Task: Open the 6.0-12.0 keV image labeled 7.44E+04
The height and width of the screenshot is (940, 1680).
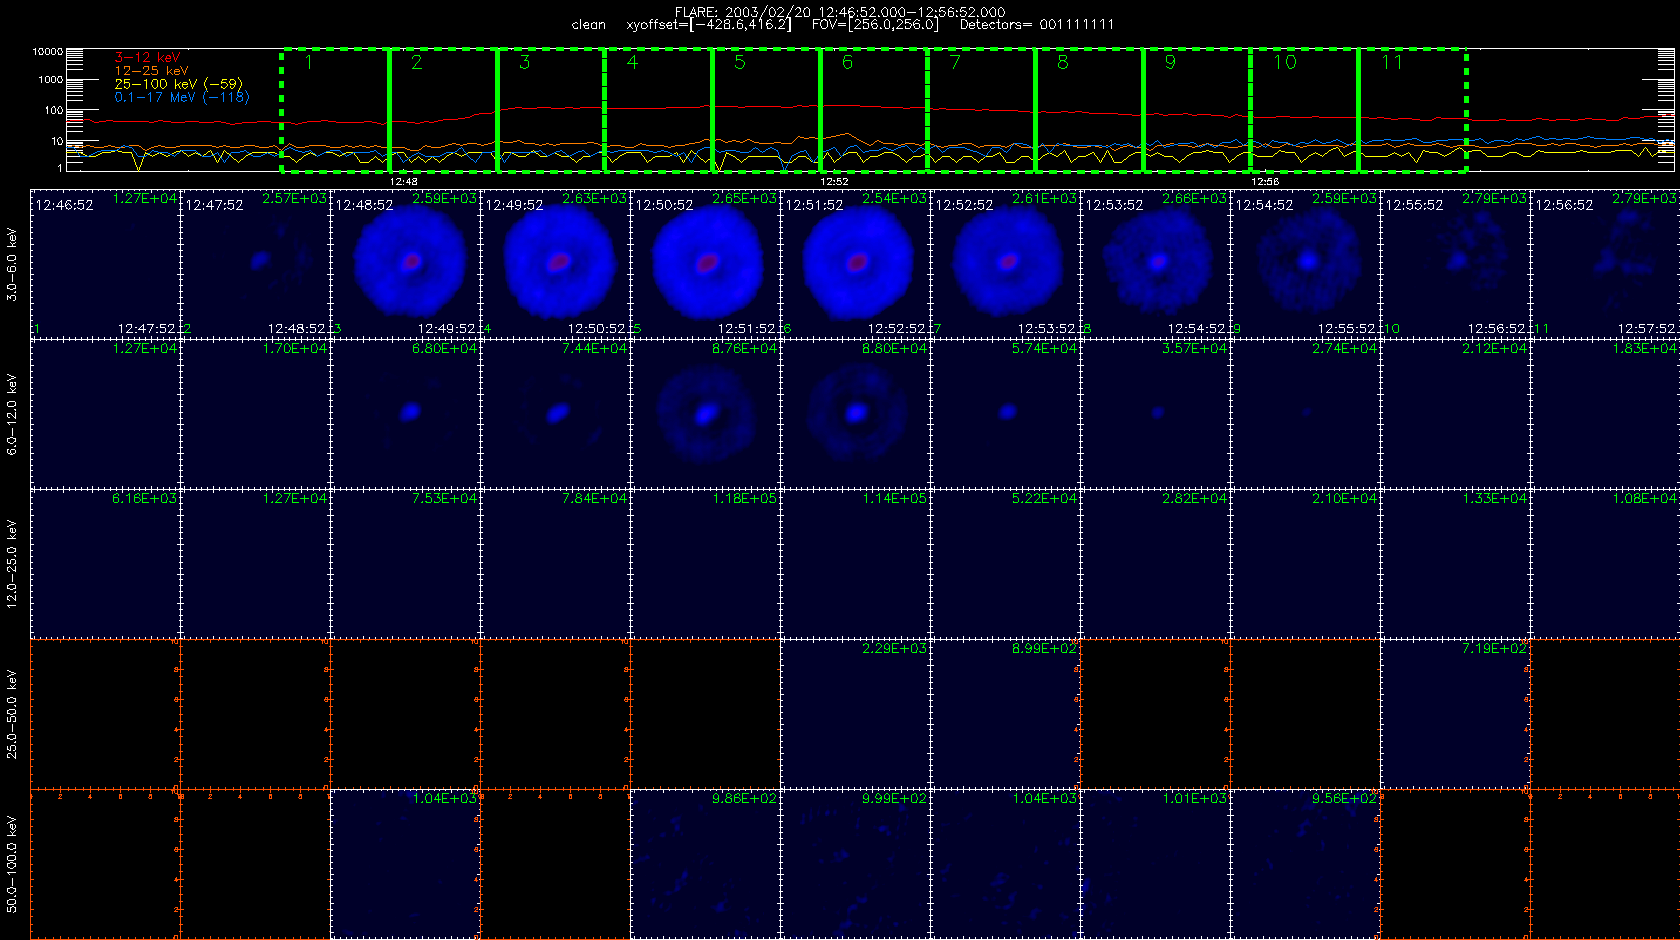Action: click(x=556, y=414)
